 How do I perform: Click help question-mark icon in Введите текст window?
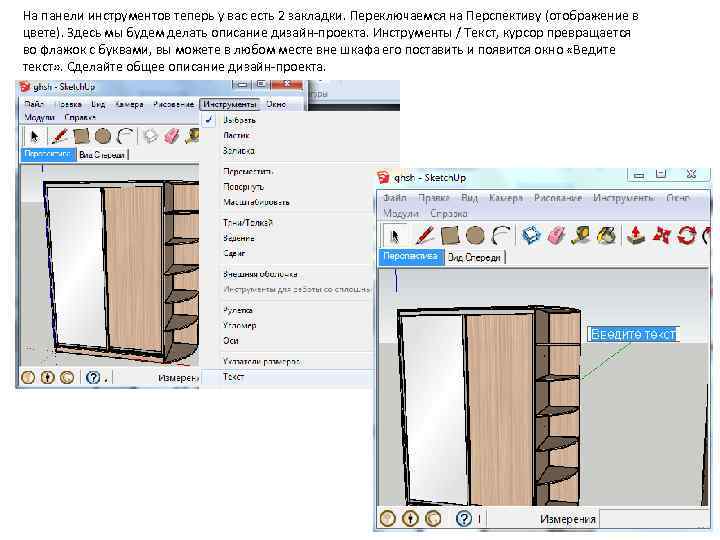[x=464, y=518]
